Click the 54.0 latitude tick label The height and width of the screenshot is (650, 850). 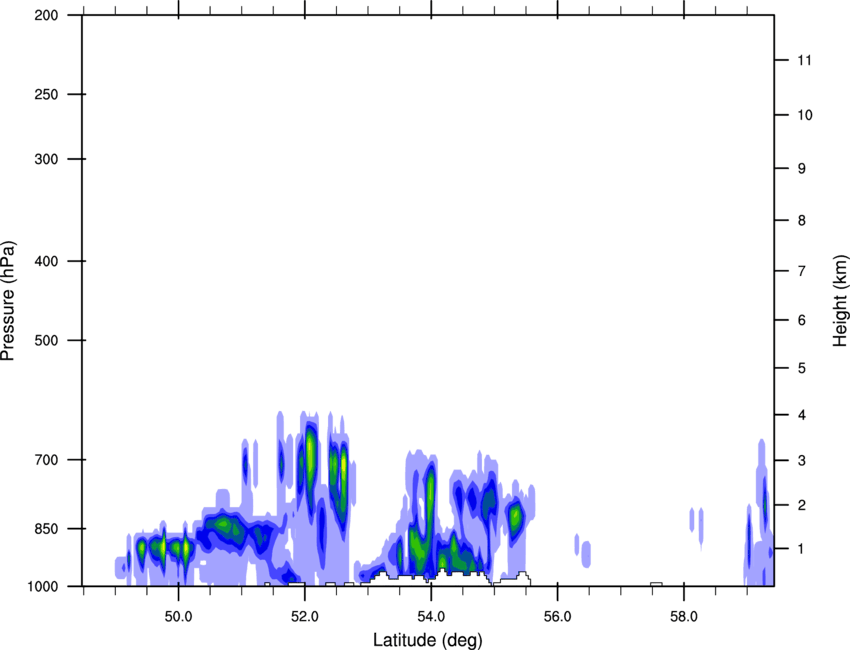(431, 617)
